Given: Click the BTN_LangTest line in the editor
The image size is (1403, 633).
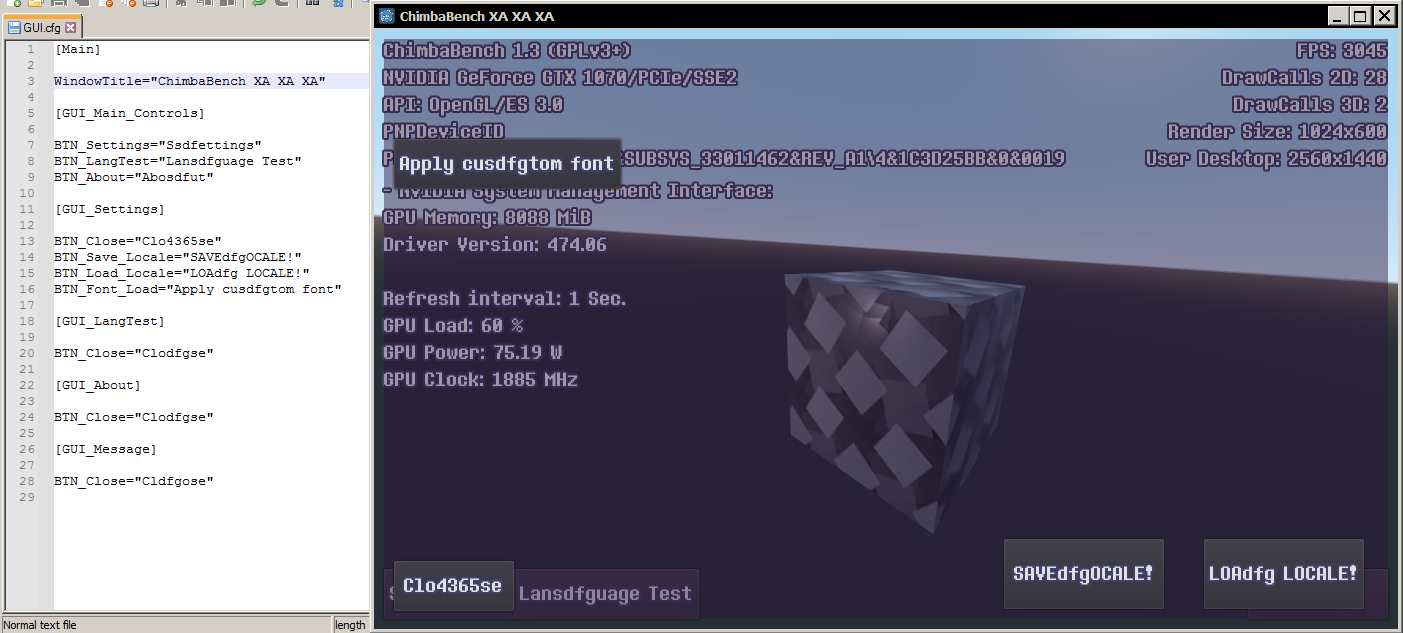Looking at the screenshot, I should tap(178, 161).
